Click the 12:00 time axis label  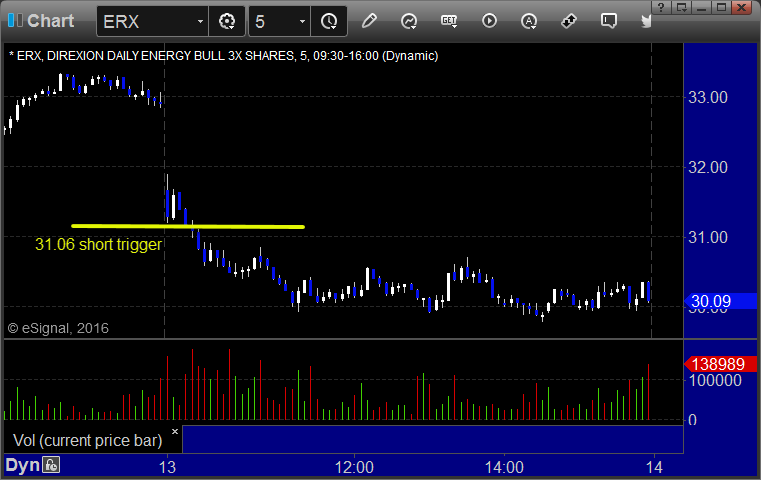[x=354, y=467]
